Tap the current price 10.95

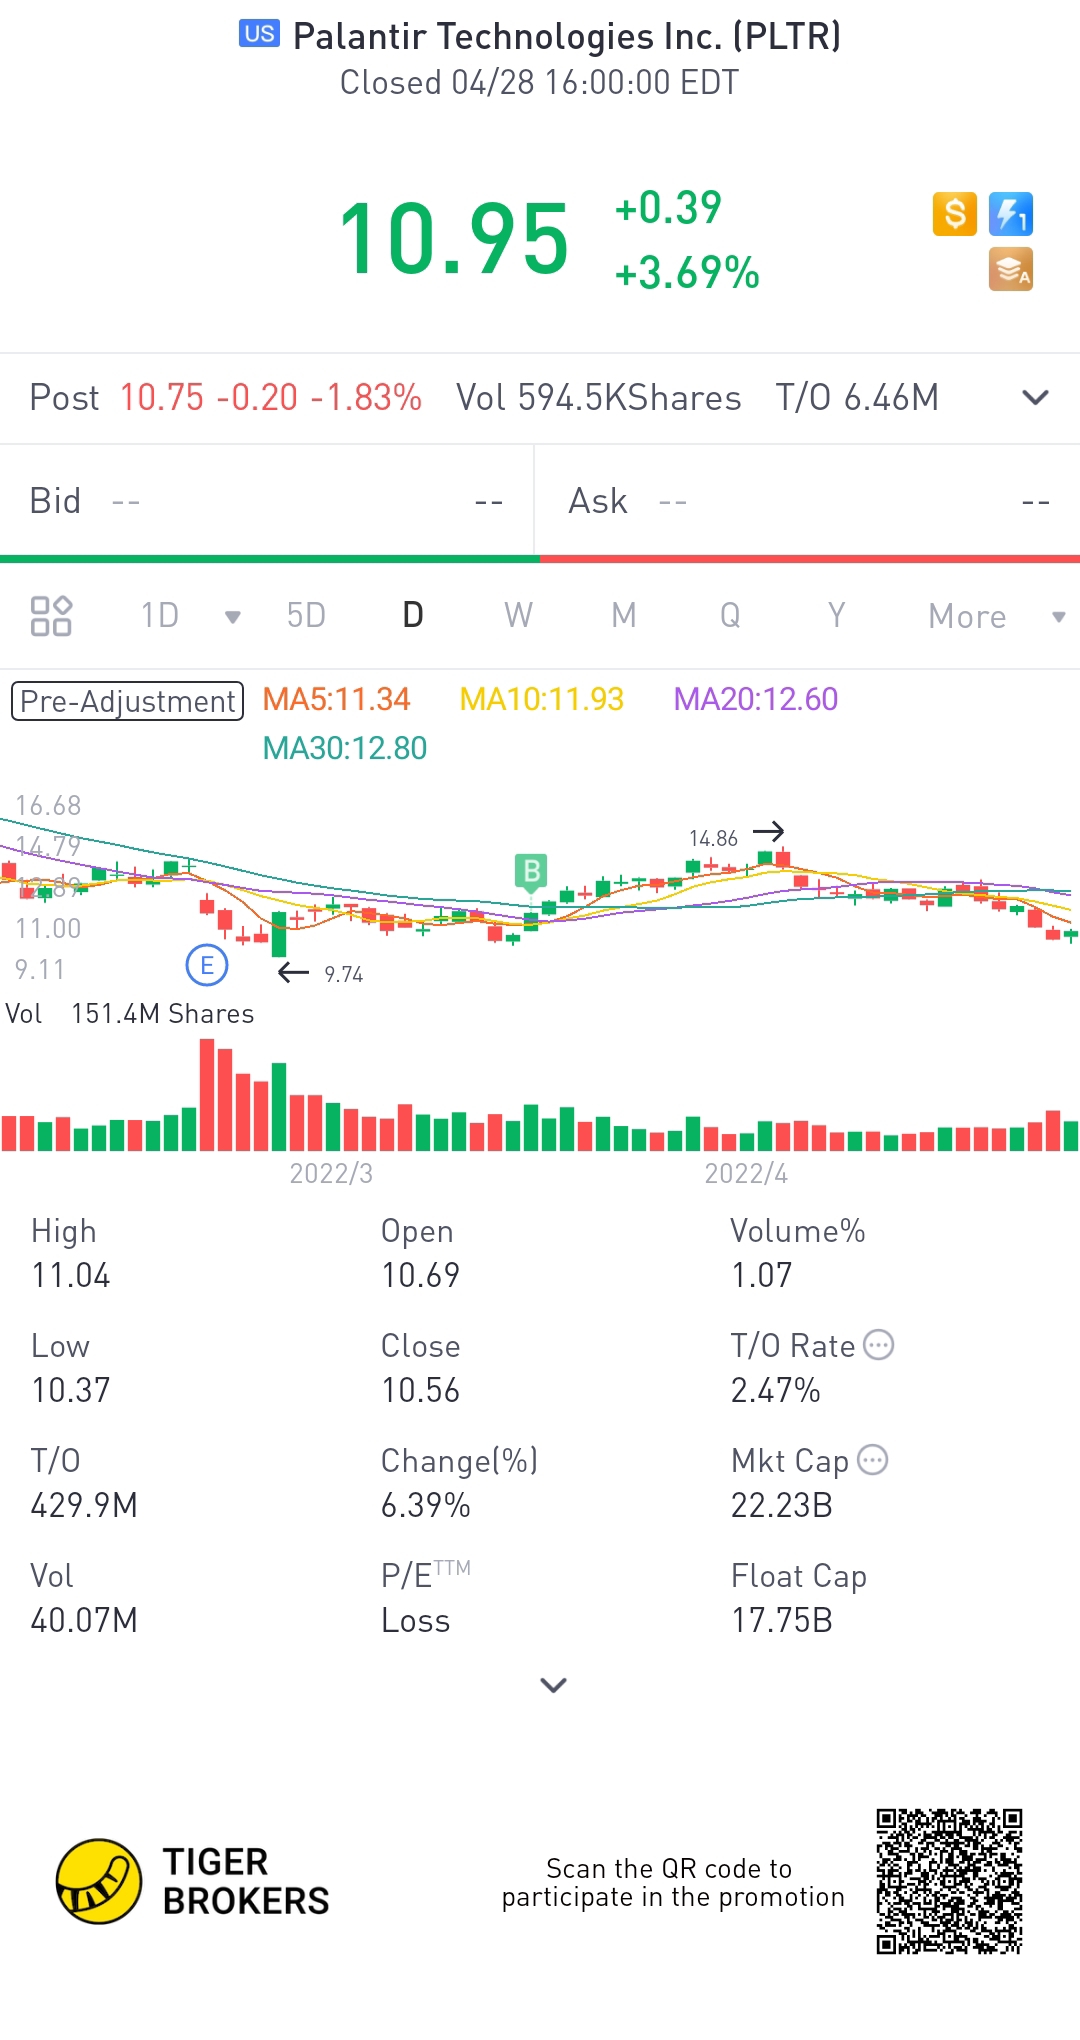coord(454,240)
